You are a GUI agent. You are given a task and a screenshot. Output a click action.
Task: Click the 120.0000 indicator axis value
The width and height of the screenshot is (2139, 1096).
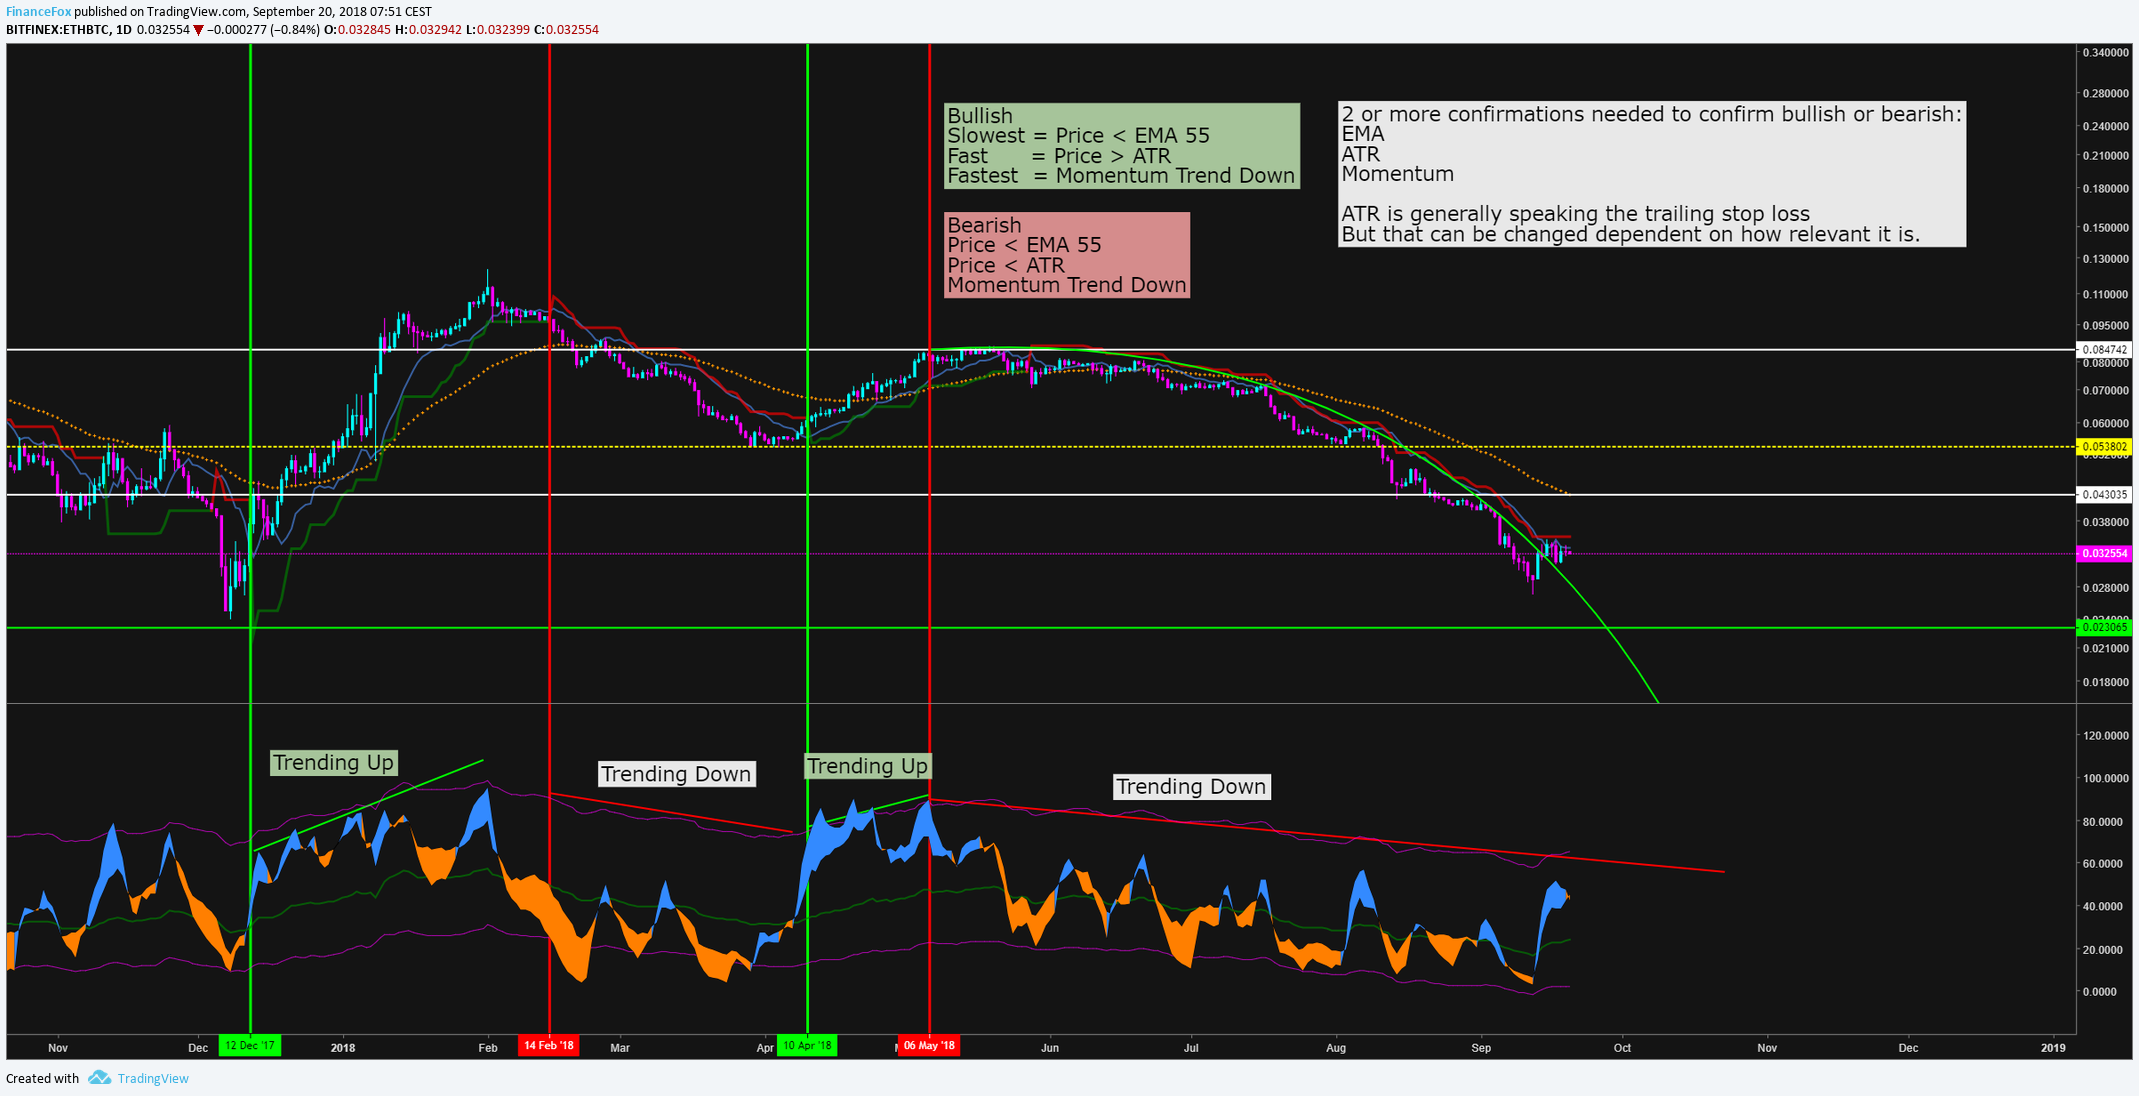click(2104, 736)
